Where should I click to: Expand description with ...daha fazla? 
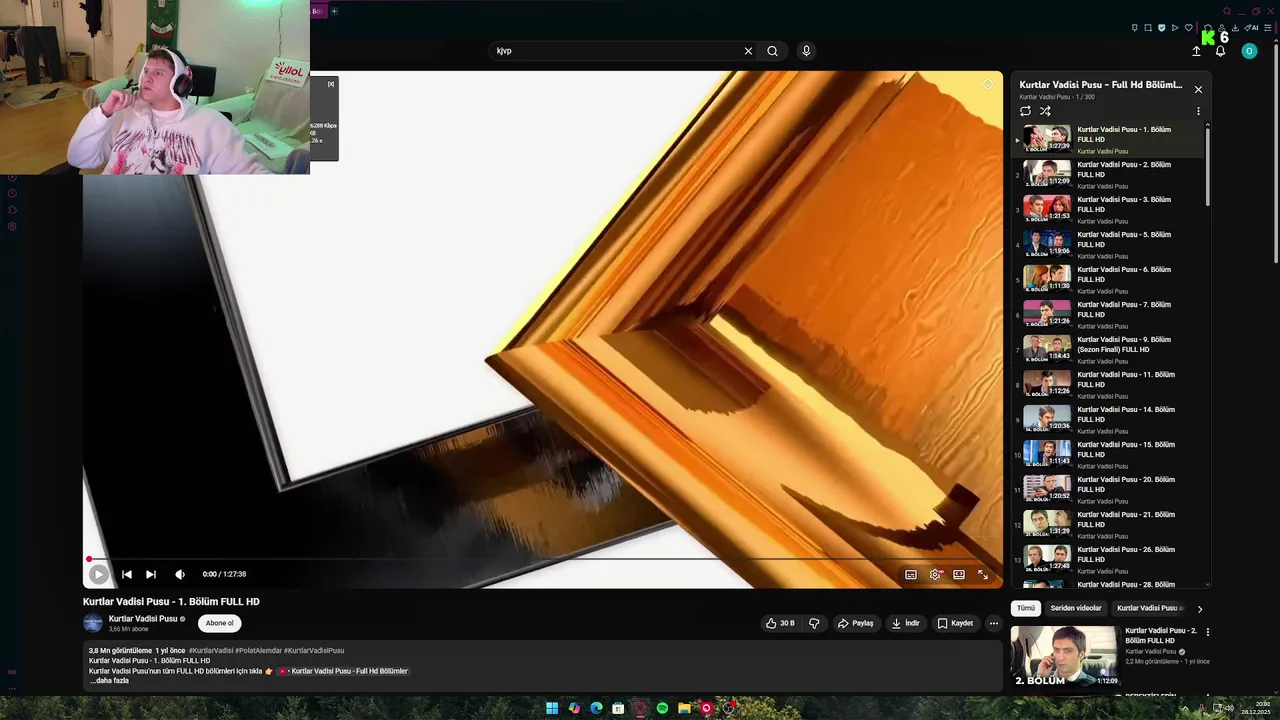tap(109, 681)
